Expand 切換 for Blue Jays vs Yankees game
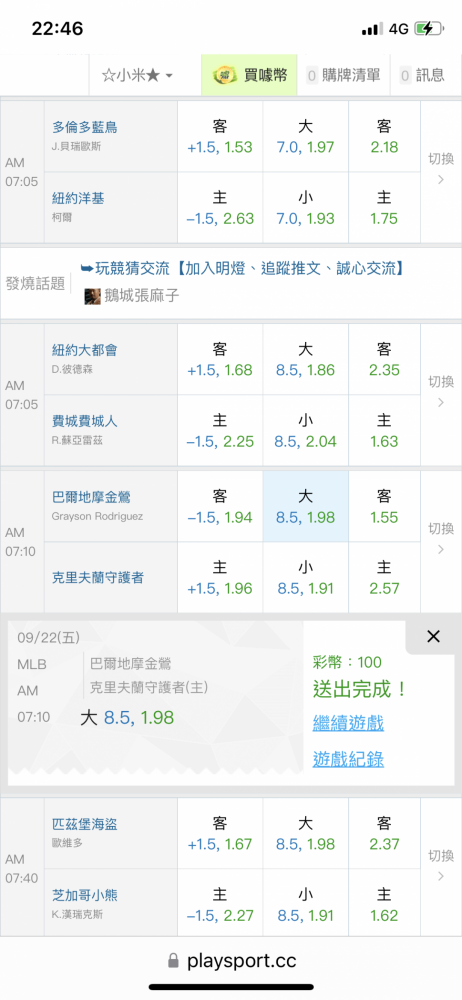 tap(441, 172)
